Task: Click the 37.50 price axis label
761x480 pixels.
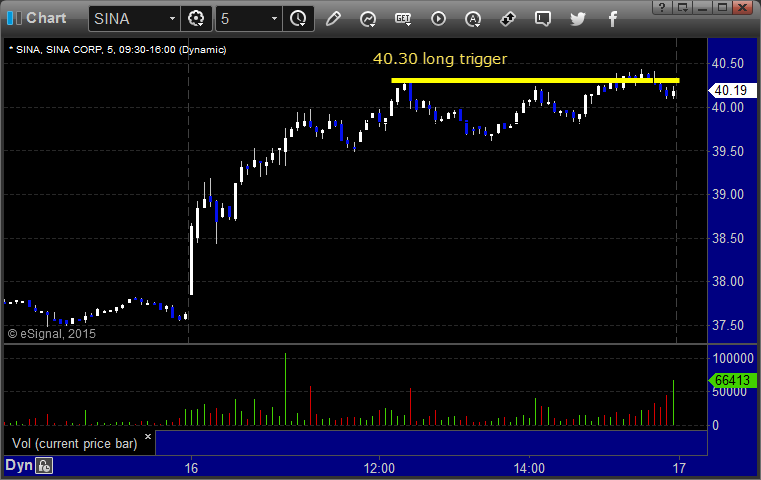Action: (x=728, y=325)
